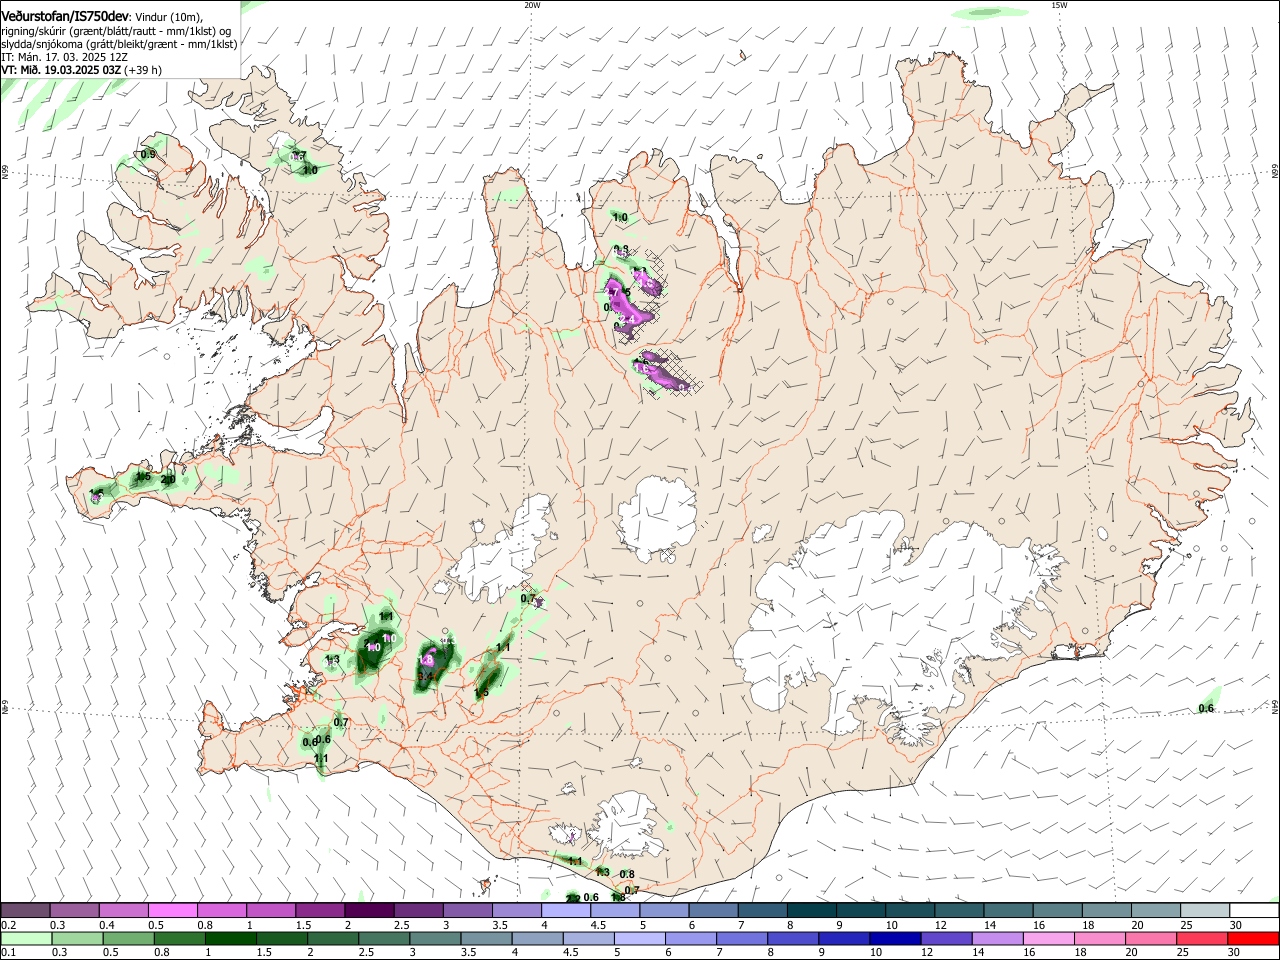Select bottom-row navy swatch between 10 and 12
The image size is (1280, 960).
point(895,939)
